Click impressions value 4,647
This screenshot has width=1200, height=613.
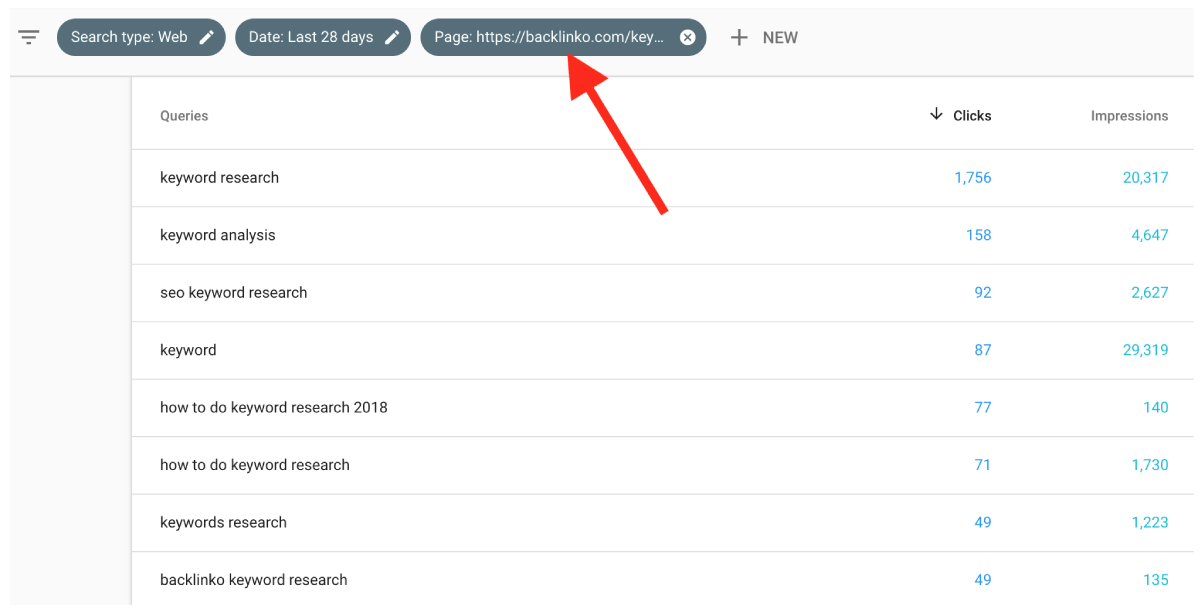[1149, 235]
